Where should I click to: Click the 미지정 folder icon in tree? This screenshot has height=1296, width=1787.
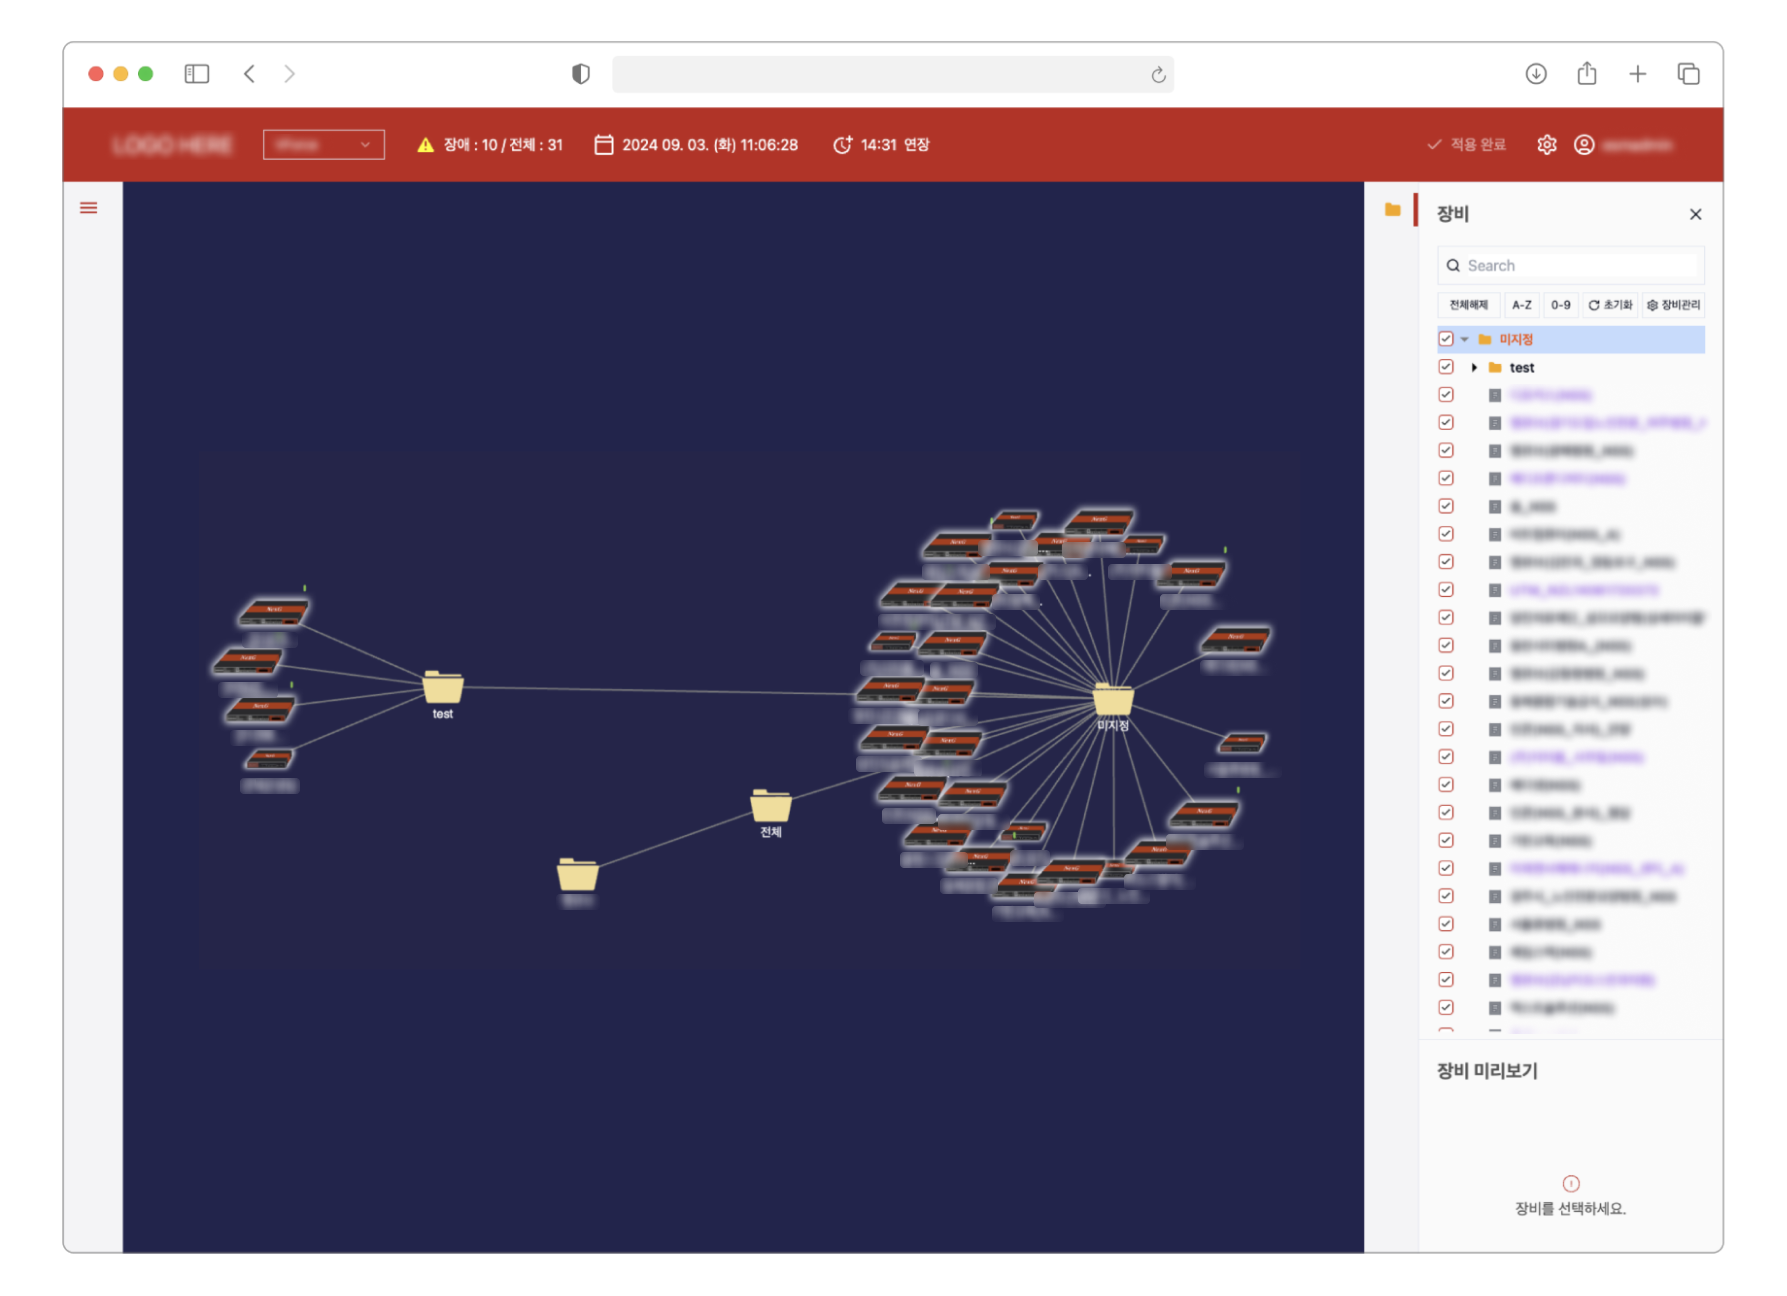click(x=1484, y=339)
